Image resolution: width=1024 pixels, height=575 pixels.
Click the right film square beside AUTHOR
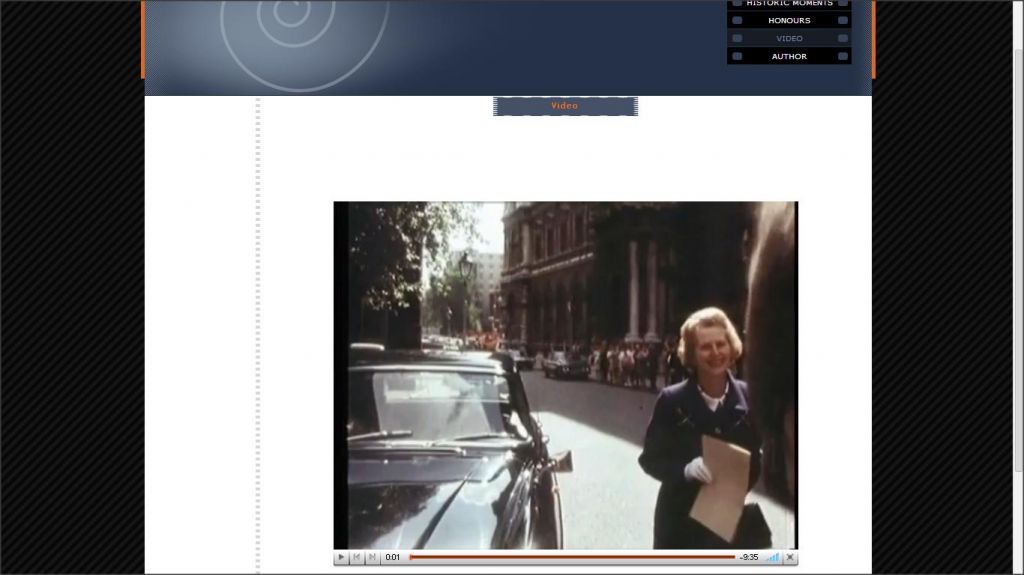(x=843, y=56)
